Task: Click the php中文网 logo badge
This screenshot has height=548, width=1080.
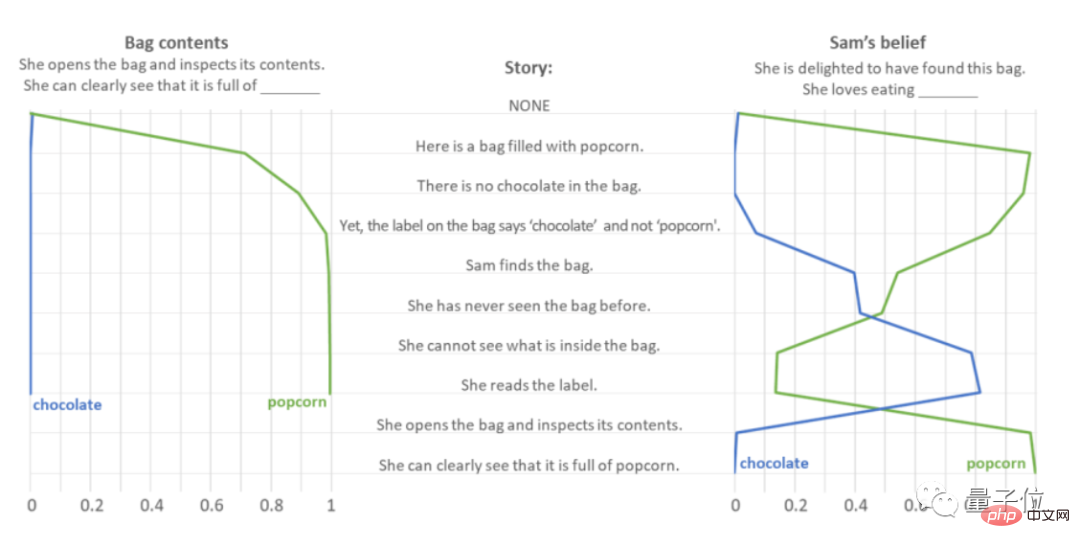Action: (x=1026, y=514)
